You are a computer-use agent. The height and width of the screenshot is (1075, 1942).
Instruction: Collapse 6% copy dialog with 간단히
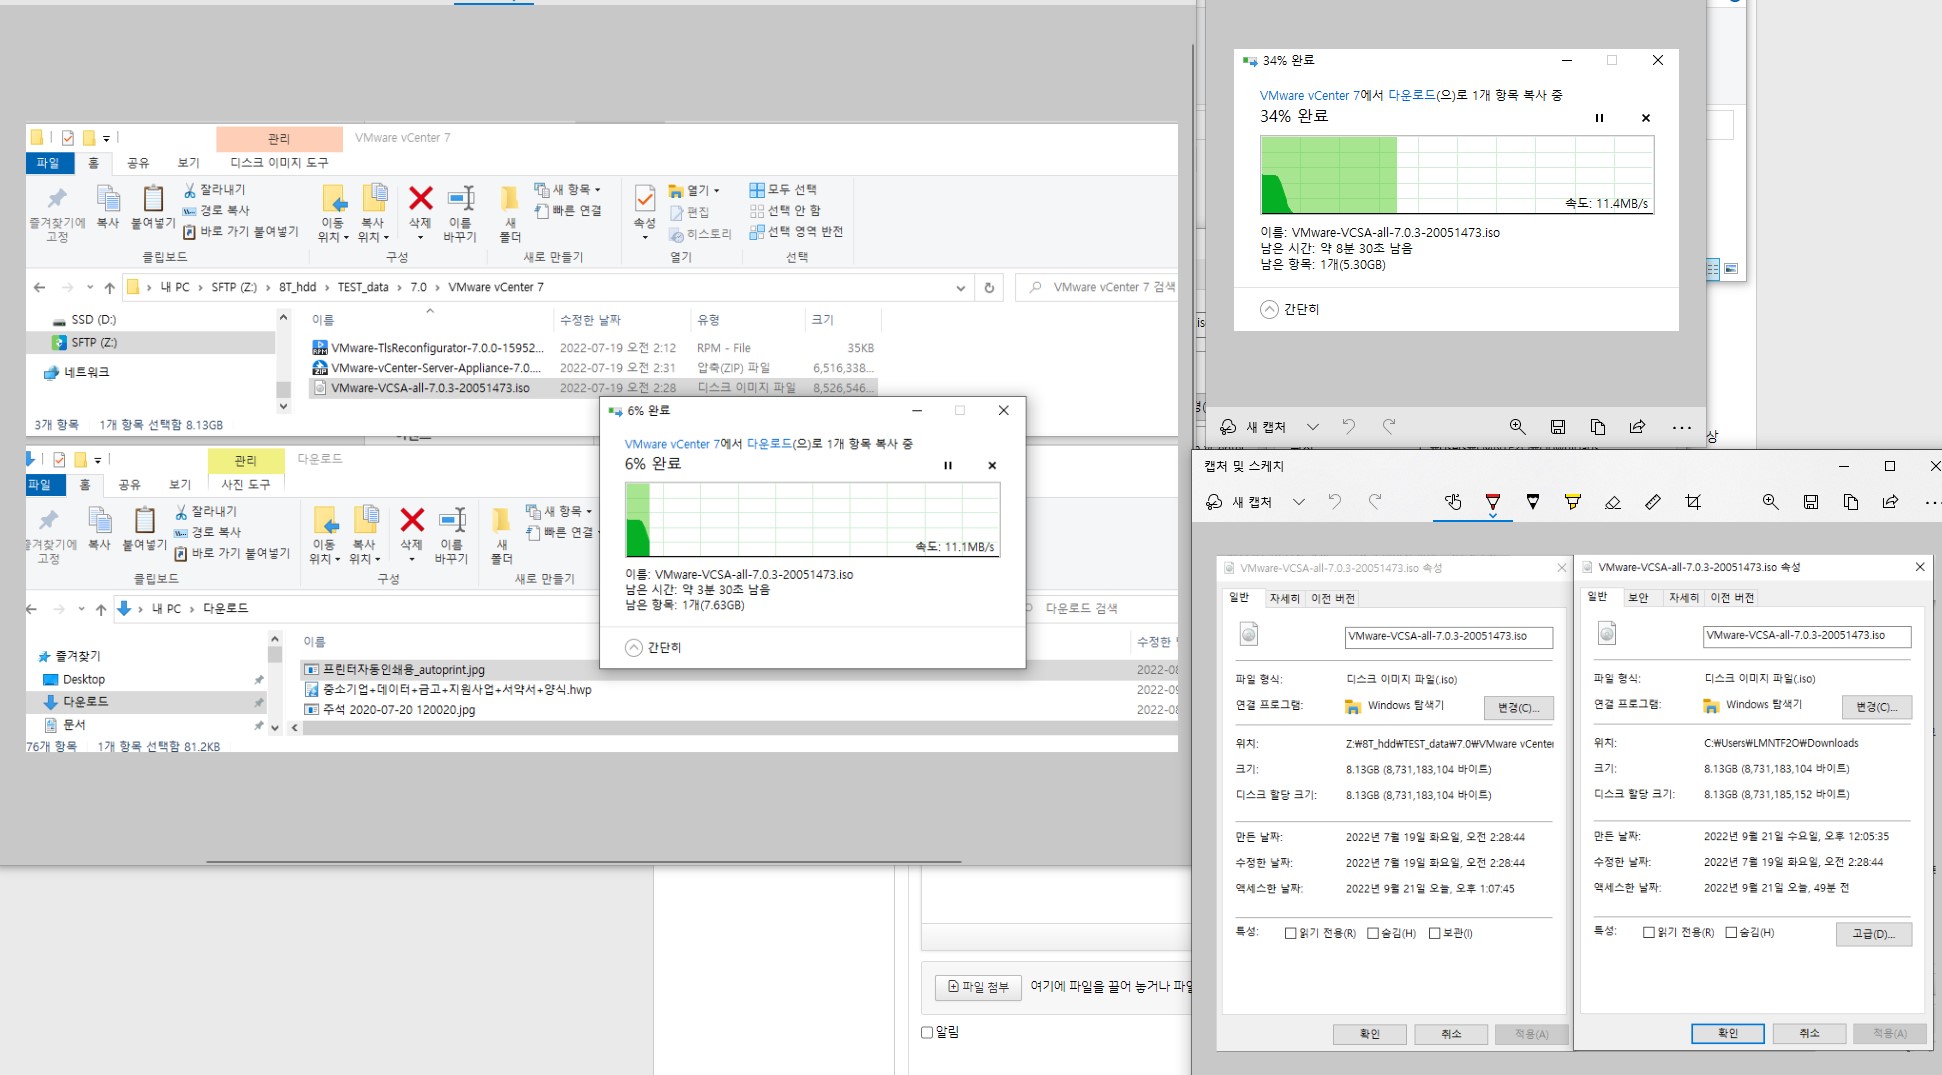[x=653, y=648]
